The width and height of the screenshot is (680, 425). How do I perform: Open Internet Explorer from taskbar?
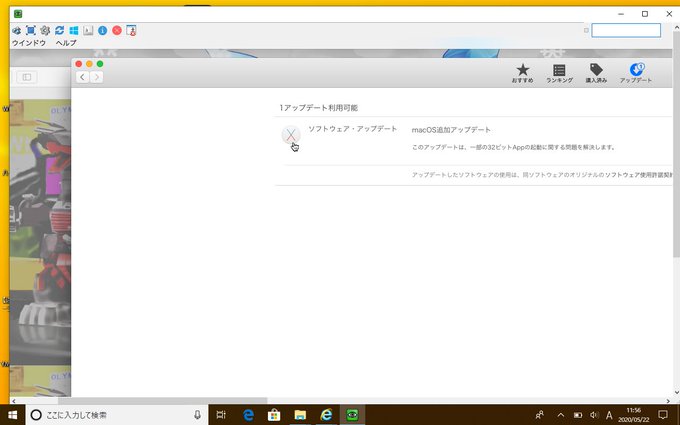click(x=326, y=415)
